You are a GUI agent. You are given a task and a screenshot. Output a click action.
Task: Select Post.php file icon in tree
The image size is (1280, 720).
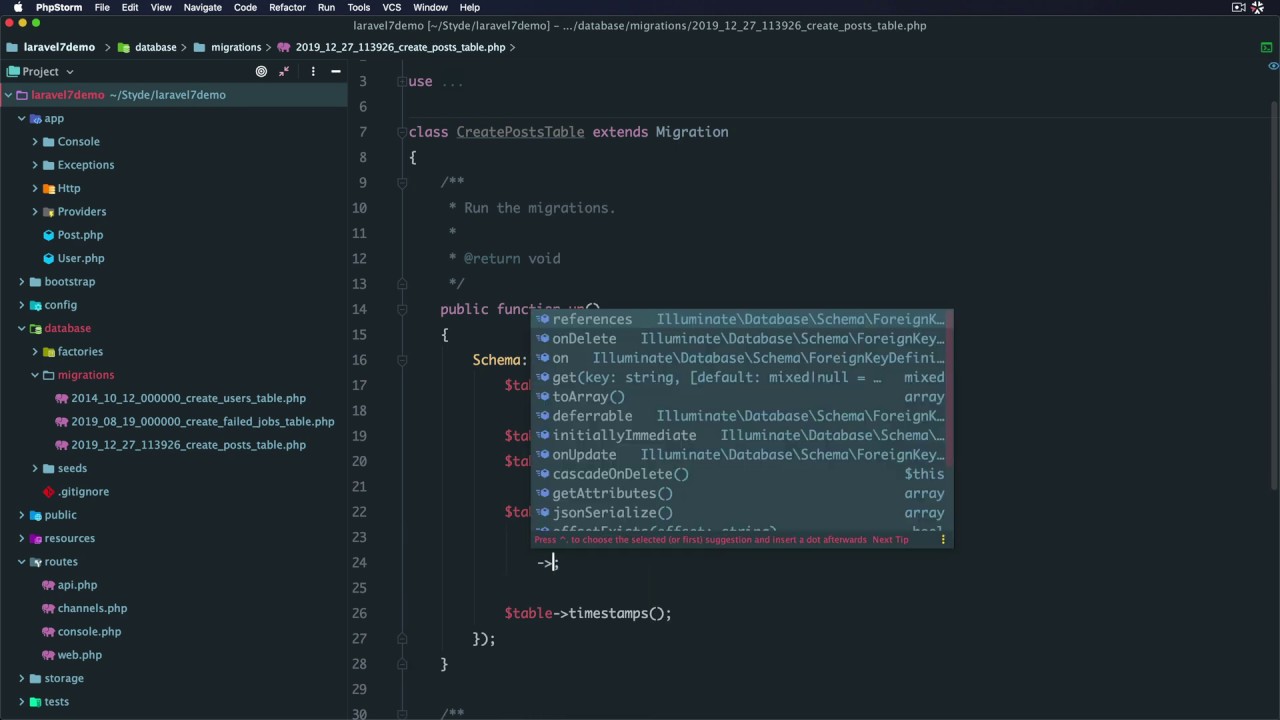tap(49, 235)
